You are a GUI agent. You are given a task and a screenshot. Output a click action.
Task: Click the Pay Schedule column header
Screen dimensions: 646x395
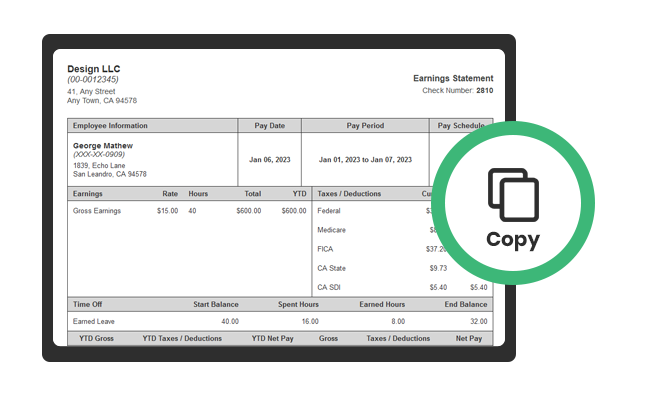tap(461, 126)
